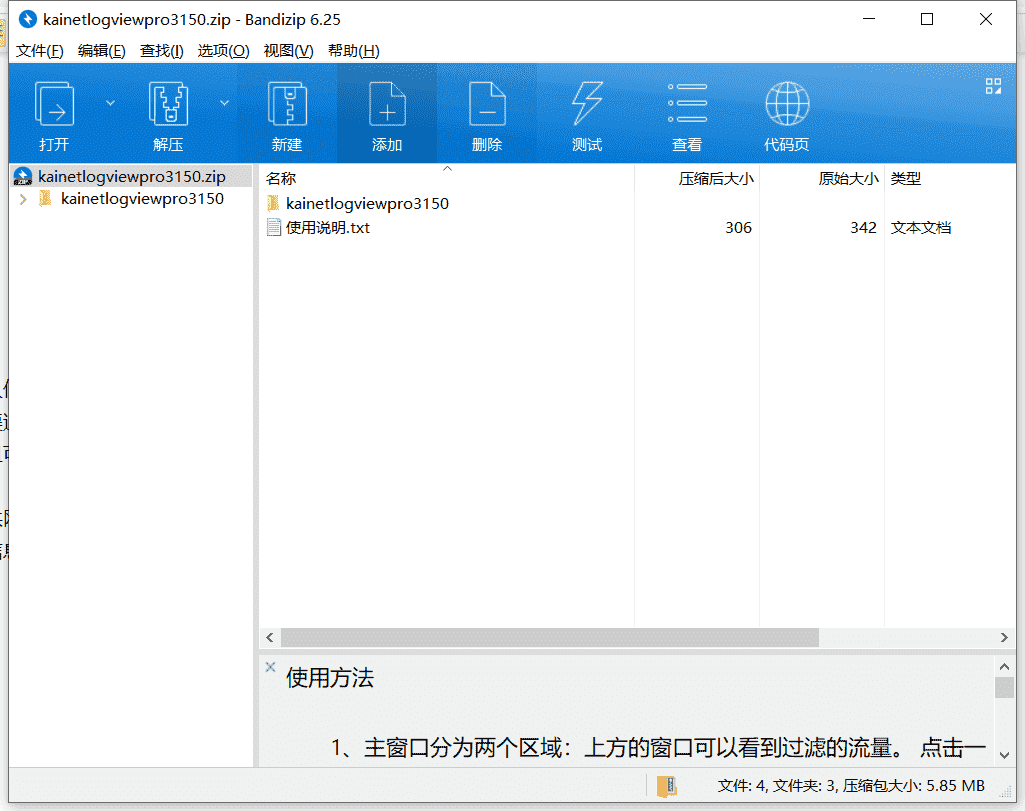Open the 视图(V) menu
The height and width of the screenshot is (811, 1025).
point(288,50)
